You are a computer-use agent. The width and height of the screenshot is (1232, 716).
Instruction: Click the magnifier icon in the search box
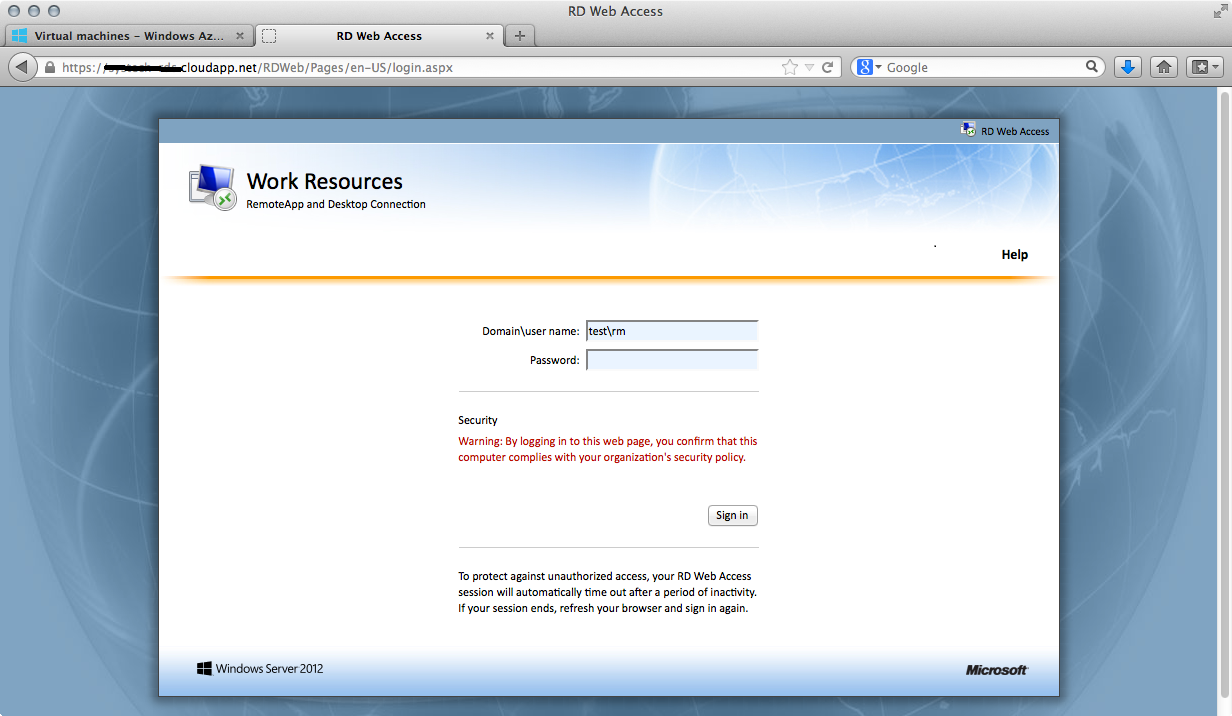1092,67
